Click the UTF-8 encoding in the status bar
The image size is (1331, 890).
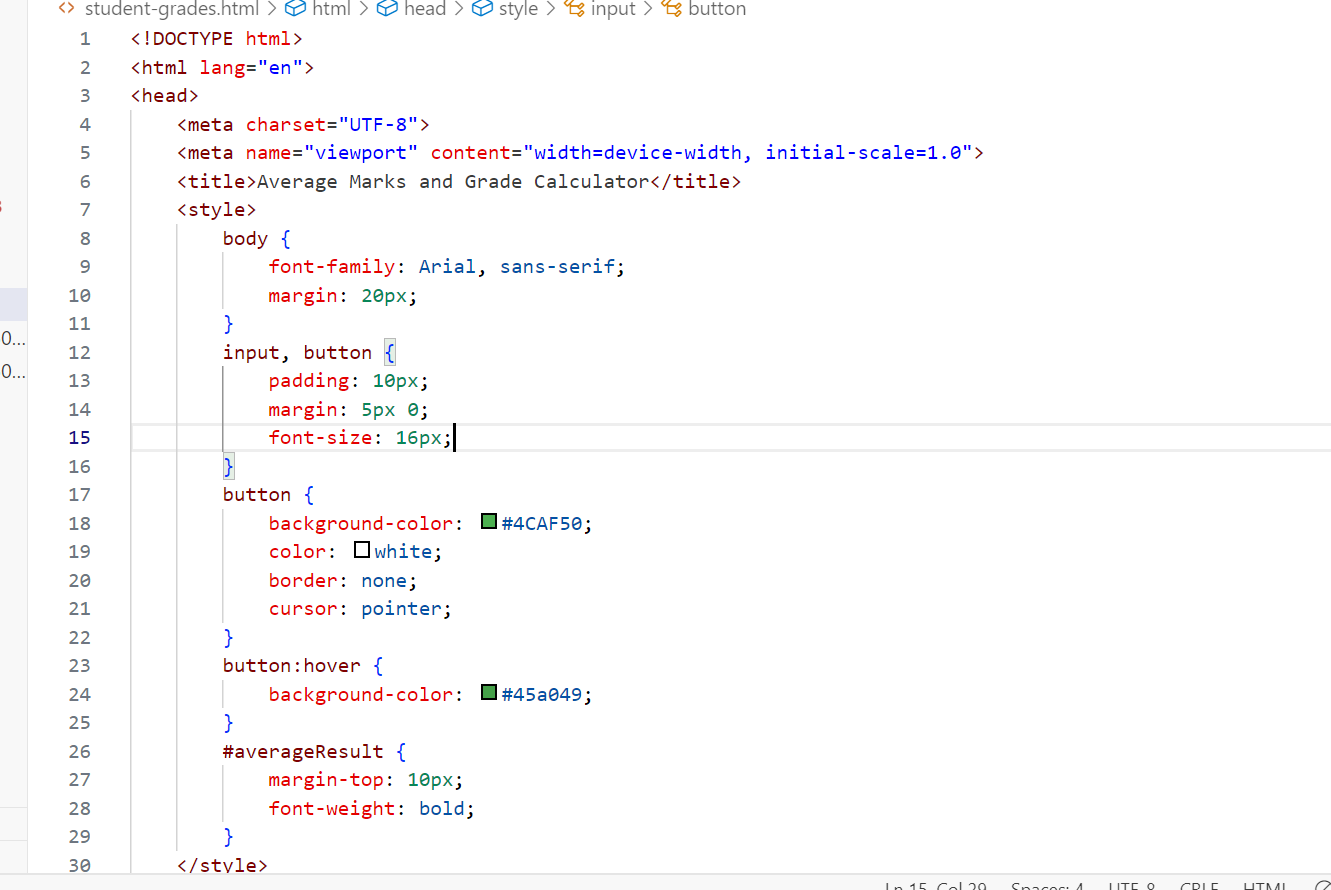pos(1132,884)
